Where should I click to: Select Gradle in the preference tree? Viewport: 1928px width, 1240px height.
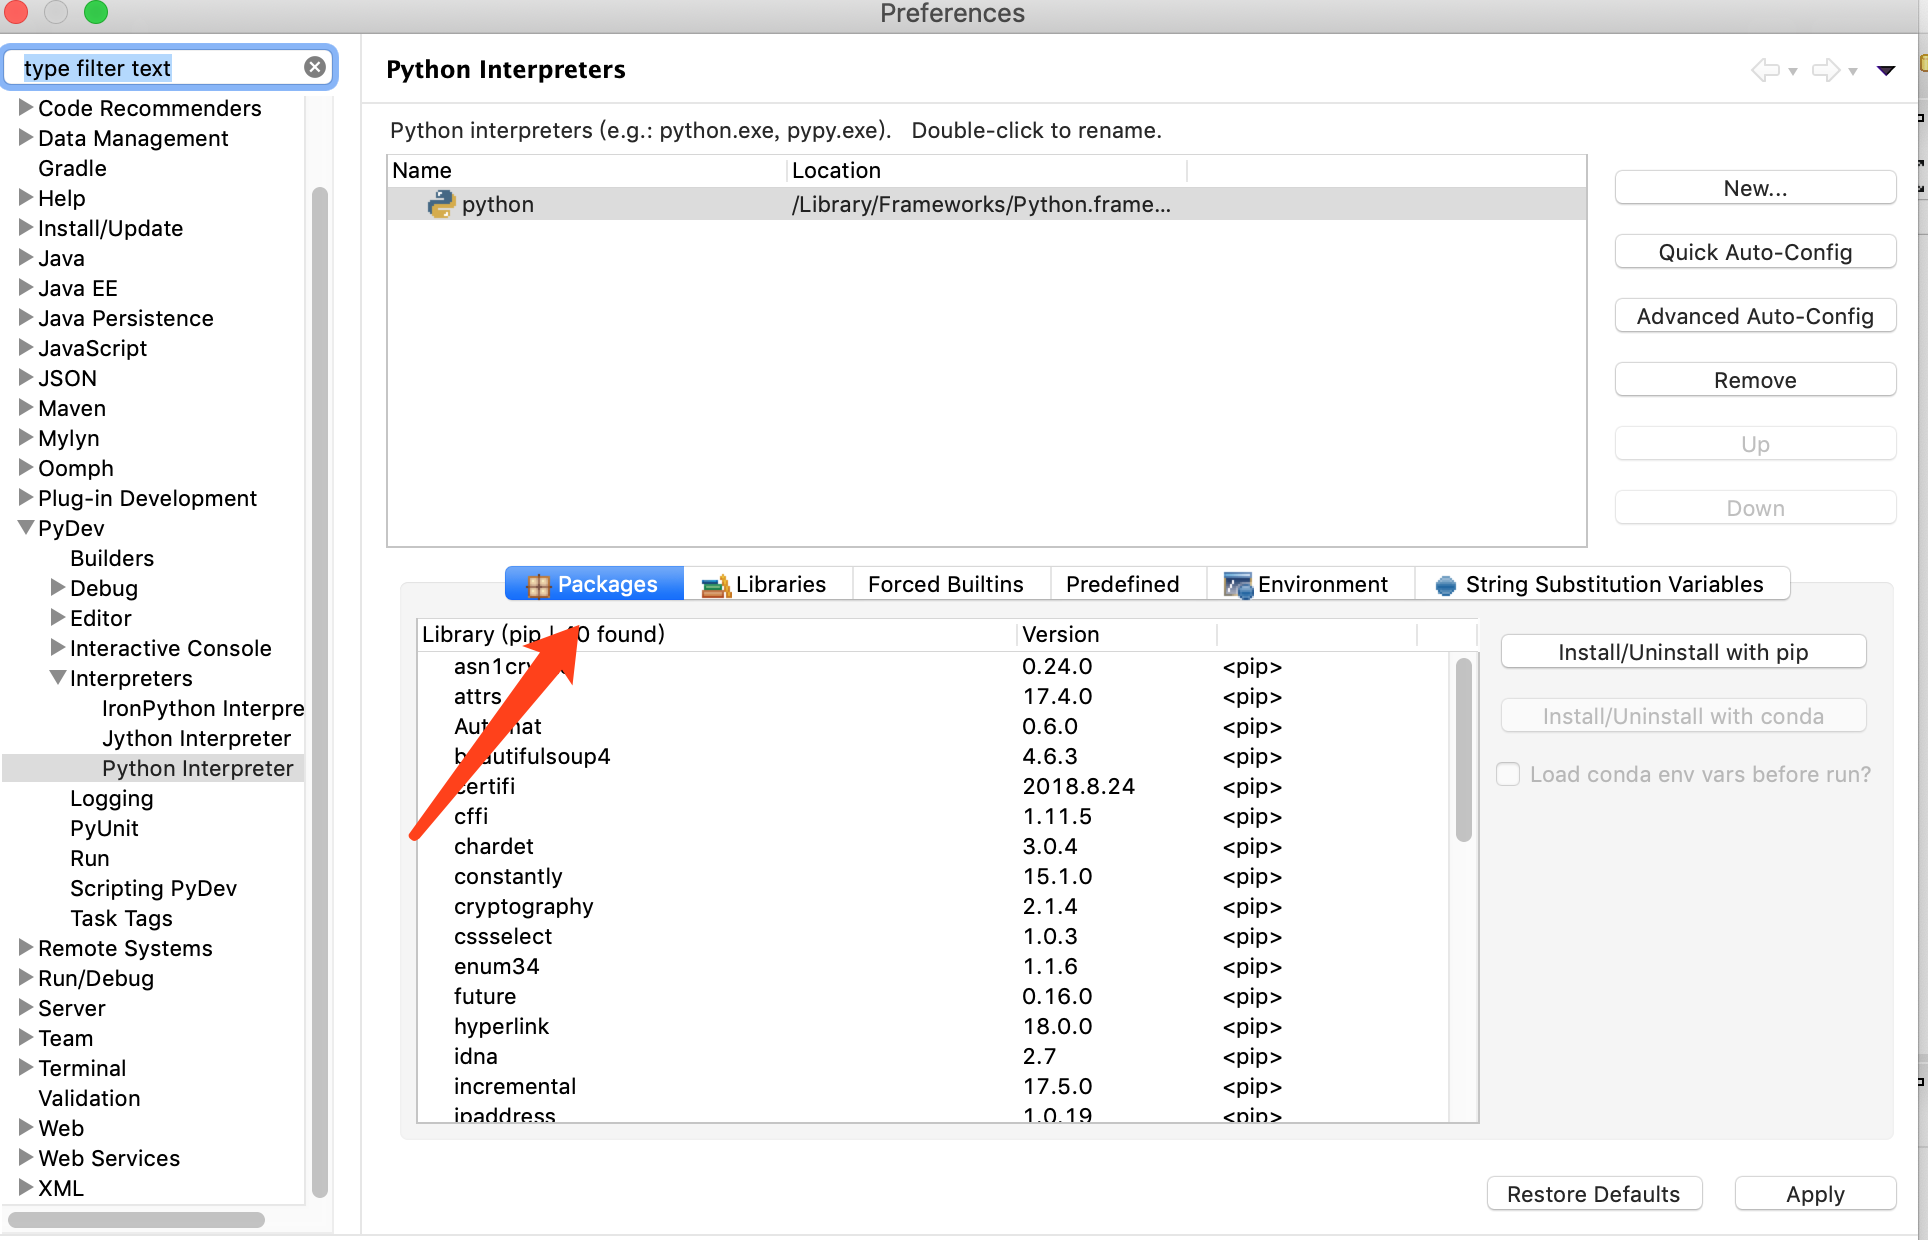pyautogui.click(x=72, y=168)
